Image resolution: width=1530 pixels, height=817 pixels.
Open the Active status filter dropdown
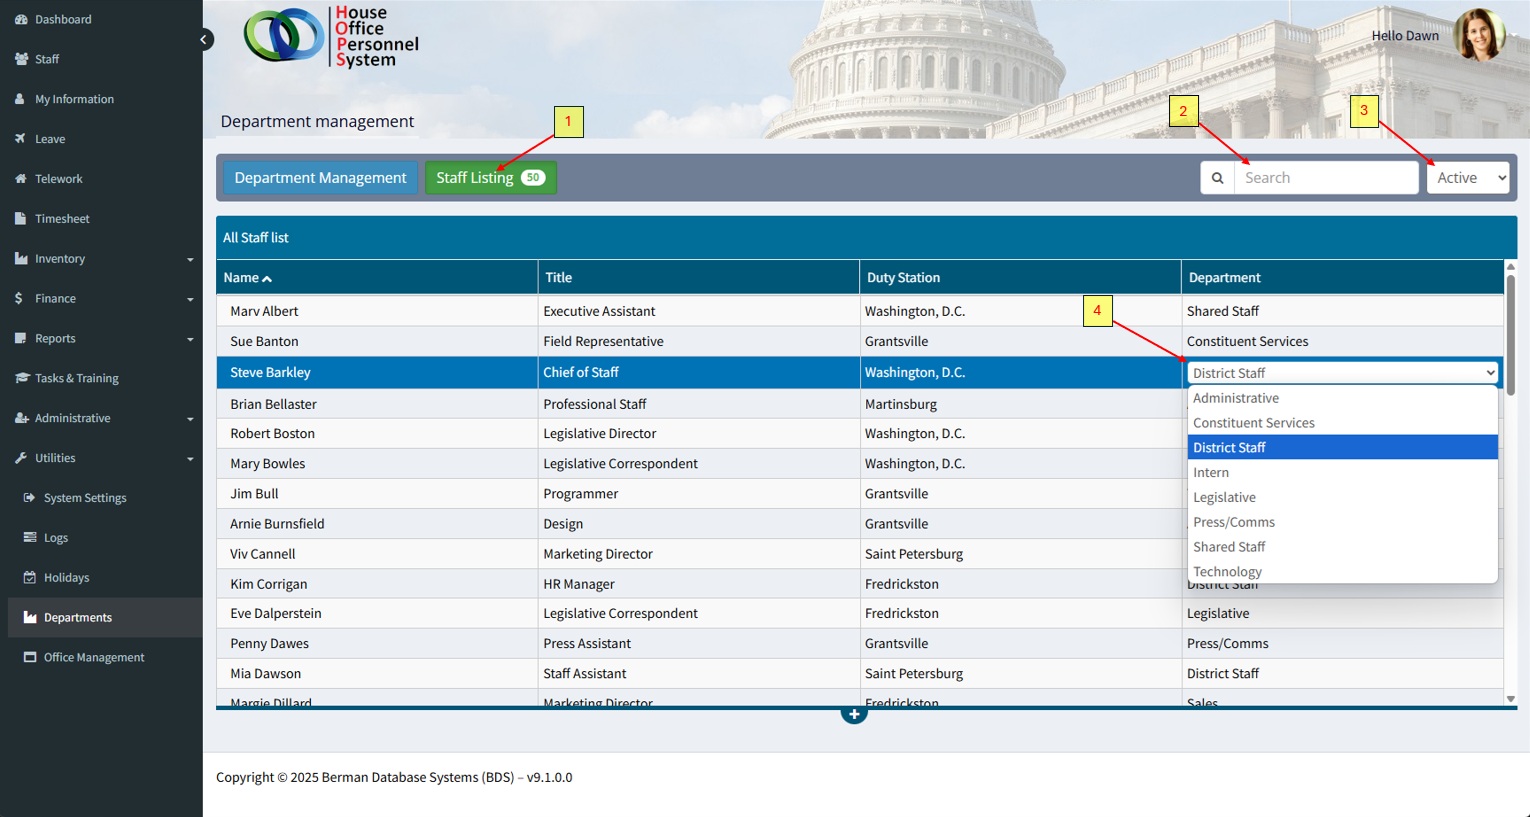coord(1467,178)
